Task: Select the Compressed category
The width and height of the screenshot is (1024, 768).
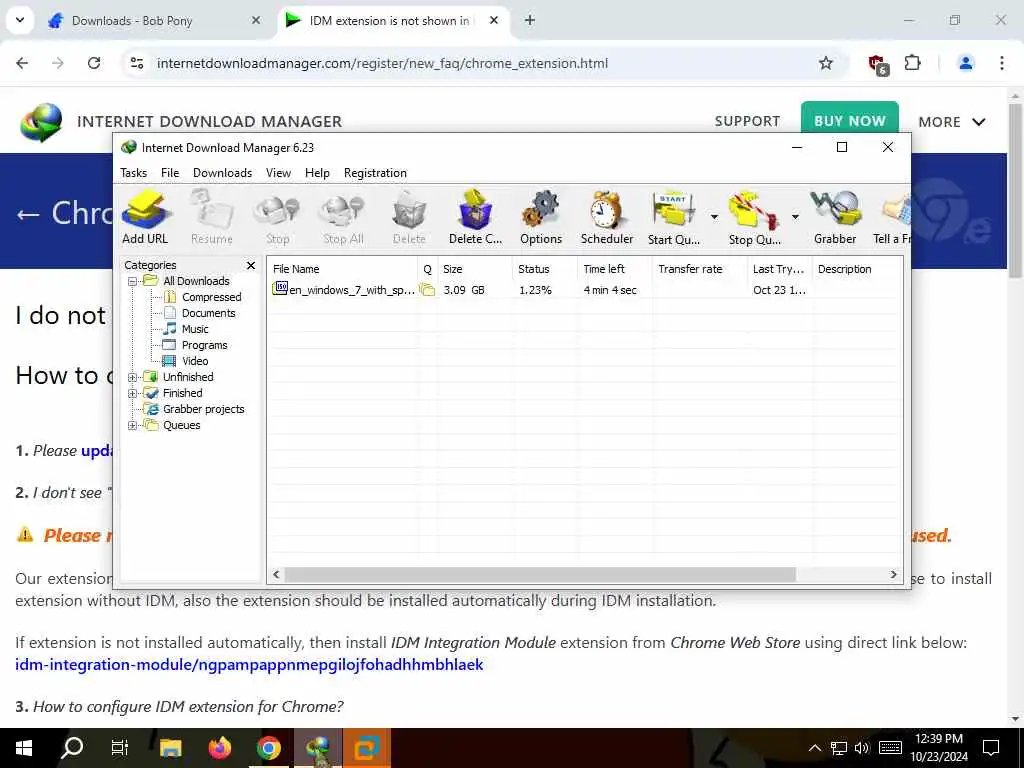Action: pyautogui.click(x=211, y=297)
